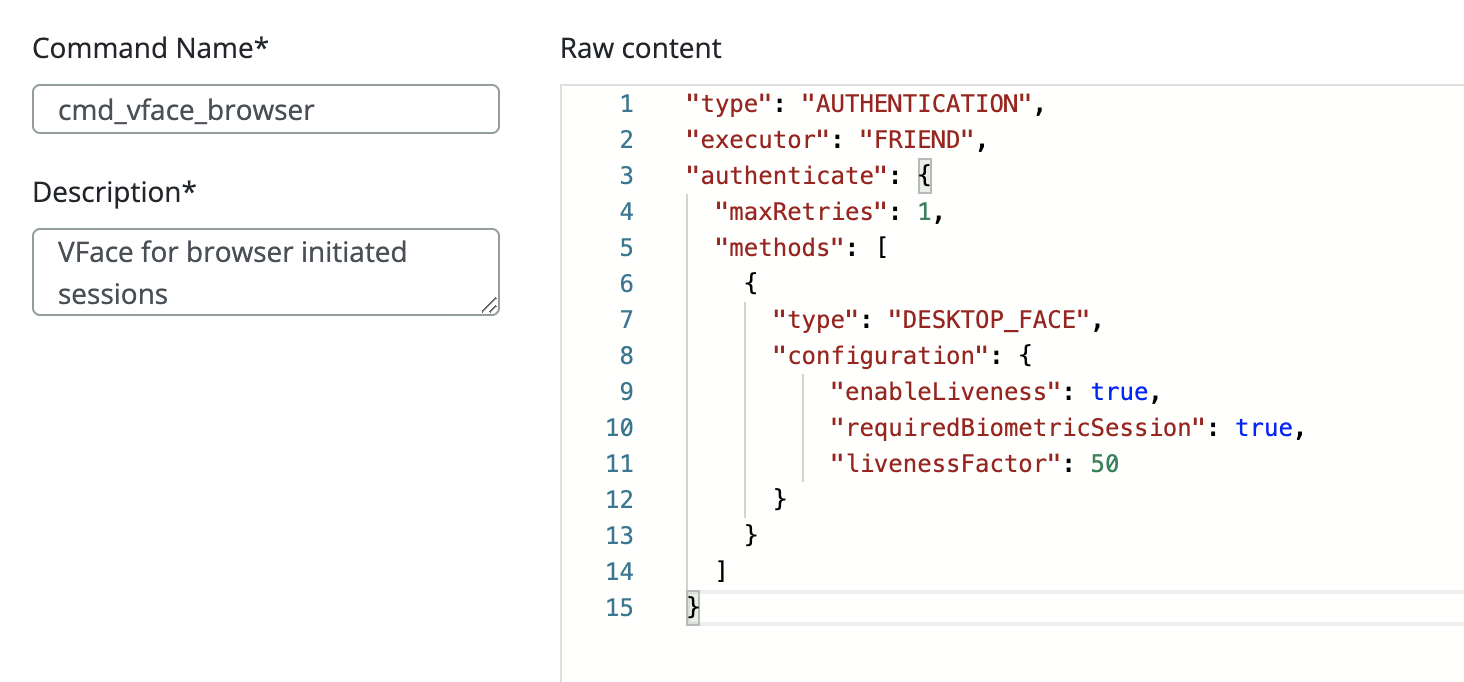
Task: Click the "methods" key on line 5
Action: point(772,248)
